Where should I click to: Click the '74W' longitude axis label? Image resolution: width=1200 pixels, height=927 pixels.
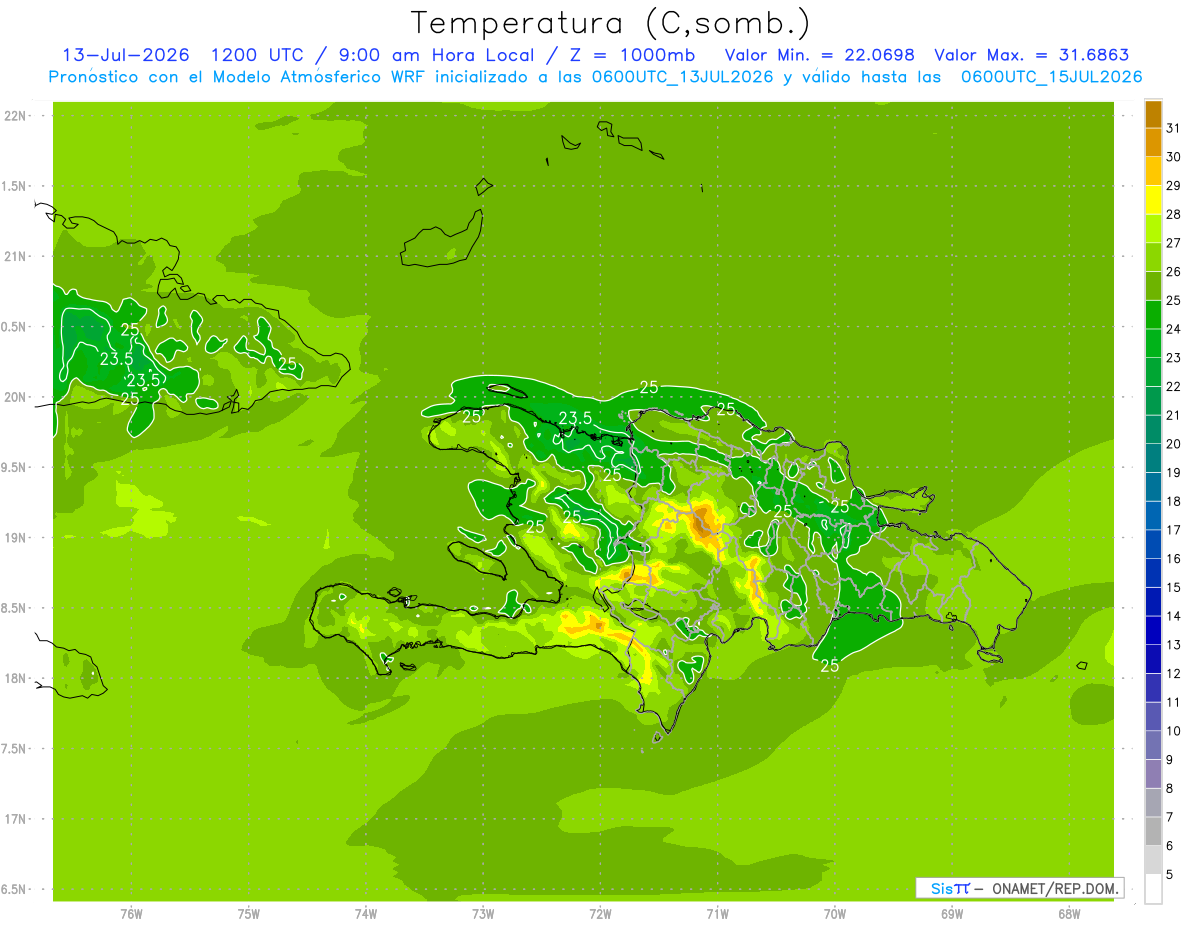366,914
